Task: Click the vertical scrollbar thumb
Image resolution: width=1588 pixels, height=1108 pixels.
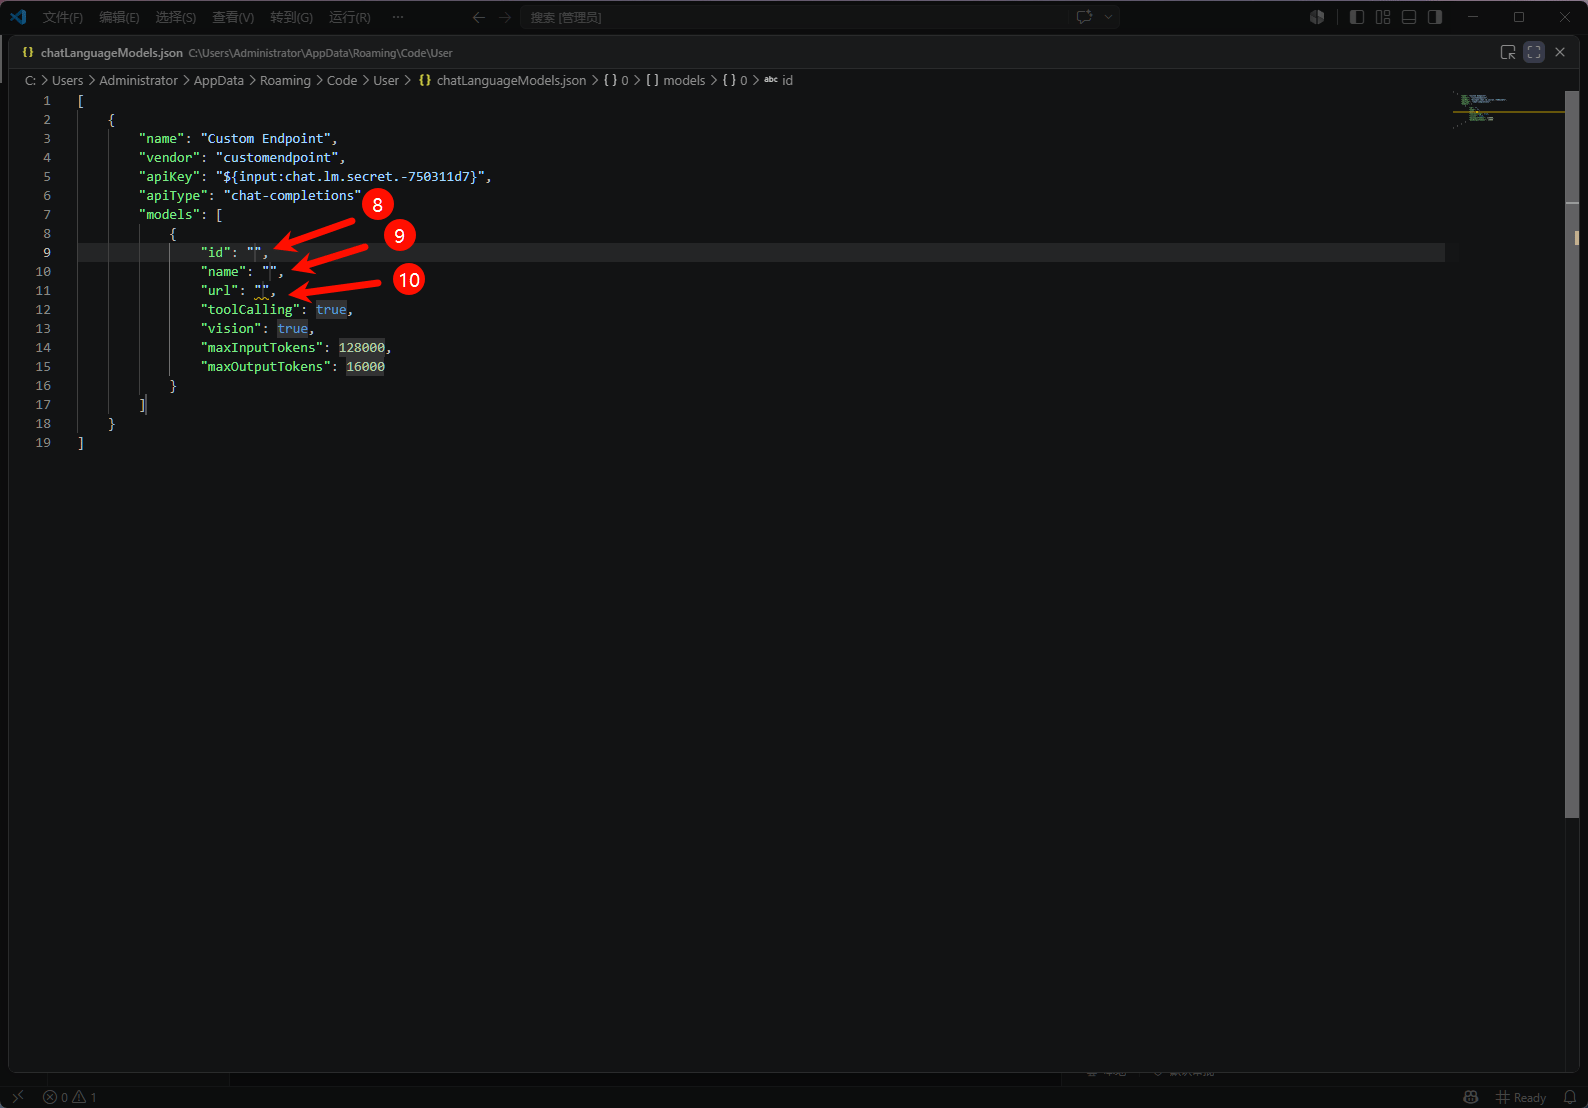Action: [x=1572, y=455]
